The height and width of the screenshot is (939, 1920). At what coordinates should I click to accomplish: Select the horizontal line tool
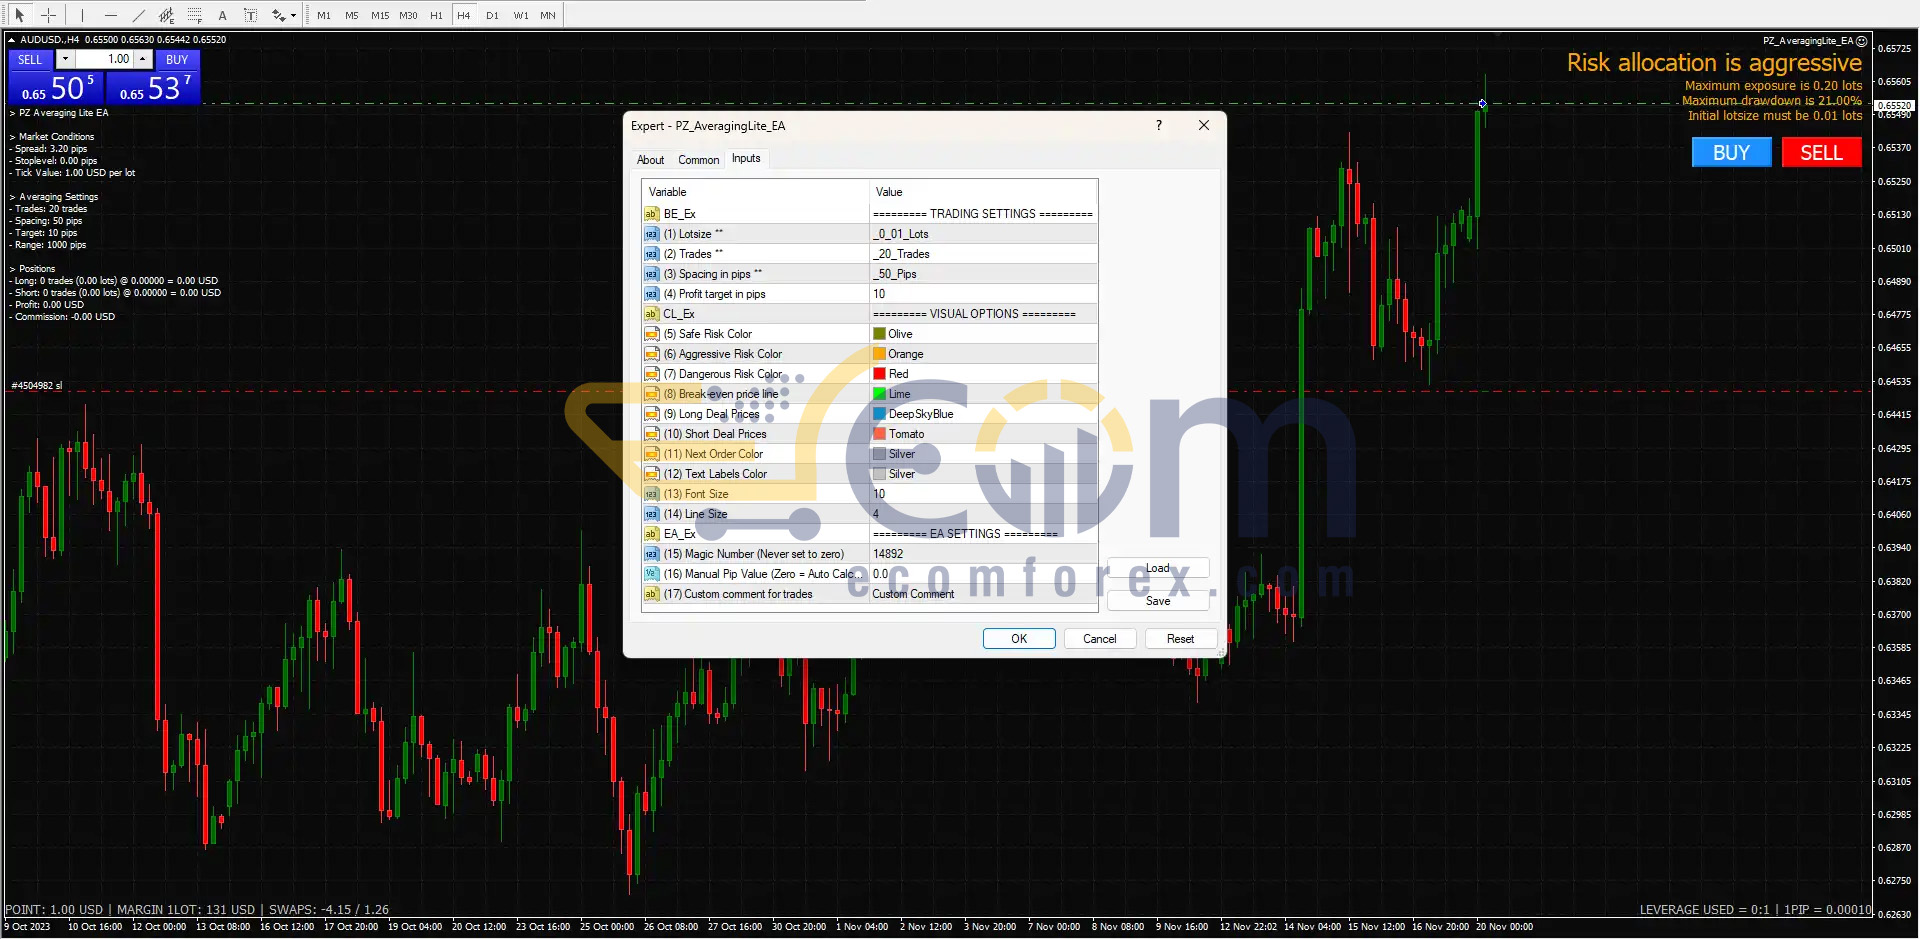pyautogui.click(x=110, y=15)
